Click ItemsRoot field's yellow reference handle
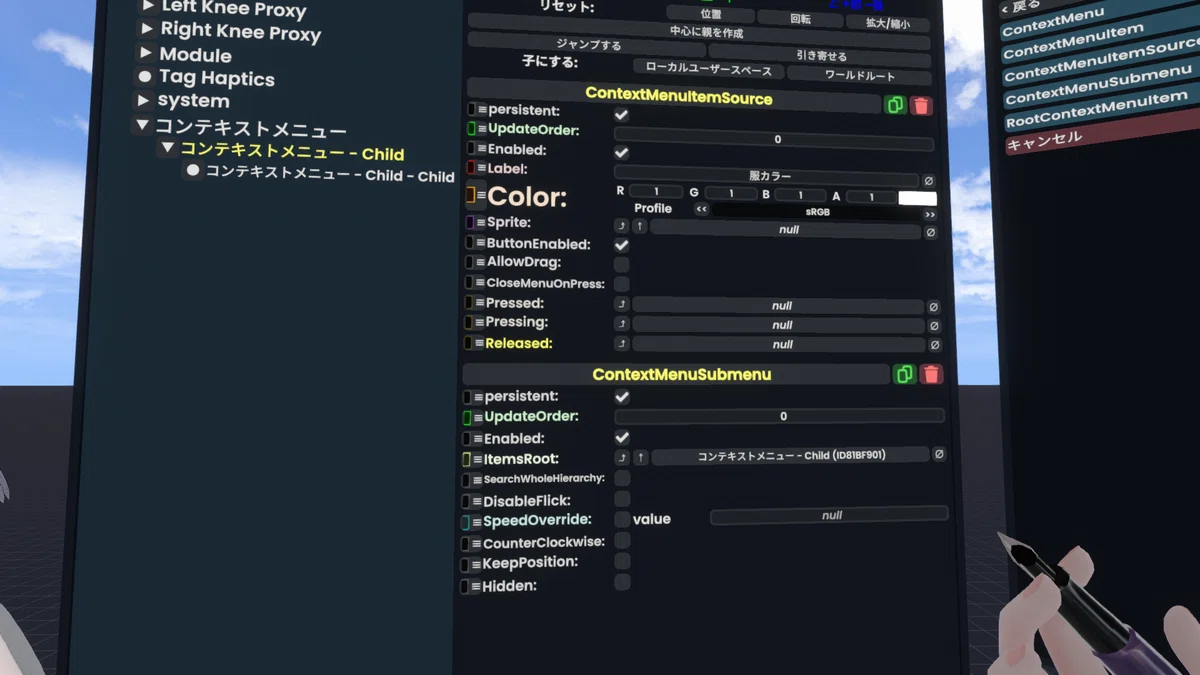Image resolution: width=1200 pixels, height=675 pixels. pyautogui.click(x=466, y=459)
